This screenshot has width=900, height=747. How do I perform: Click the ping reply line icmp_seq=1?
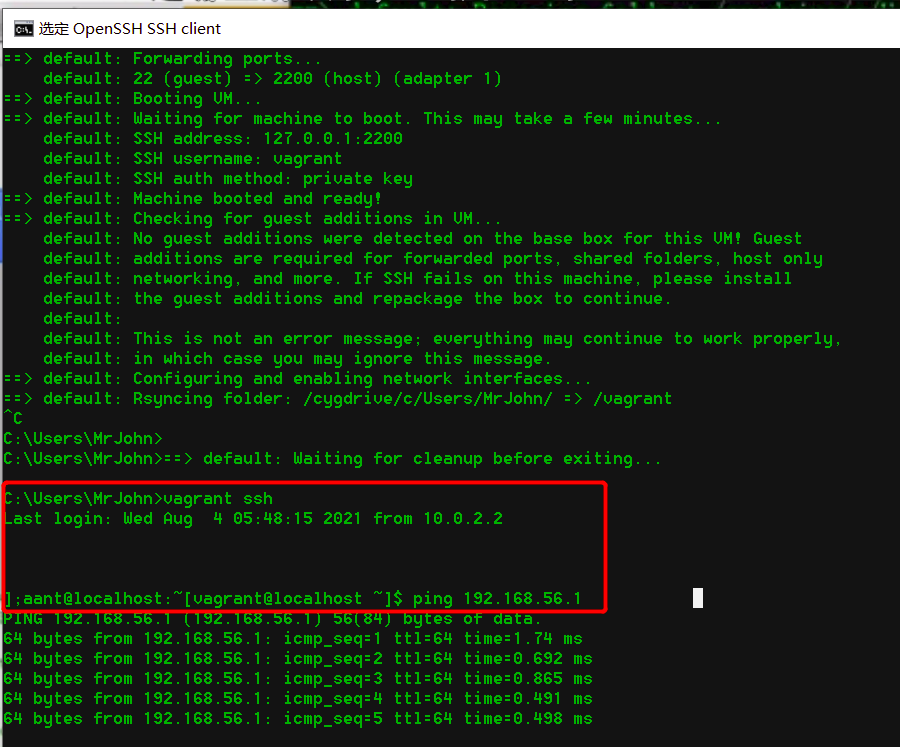(x=293, y=638)
